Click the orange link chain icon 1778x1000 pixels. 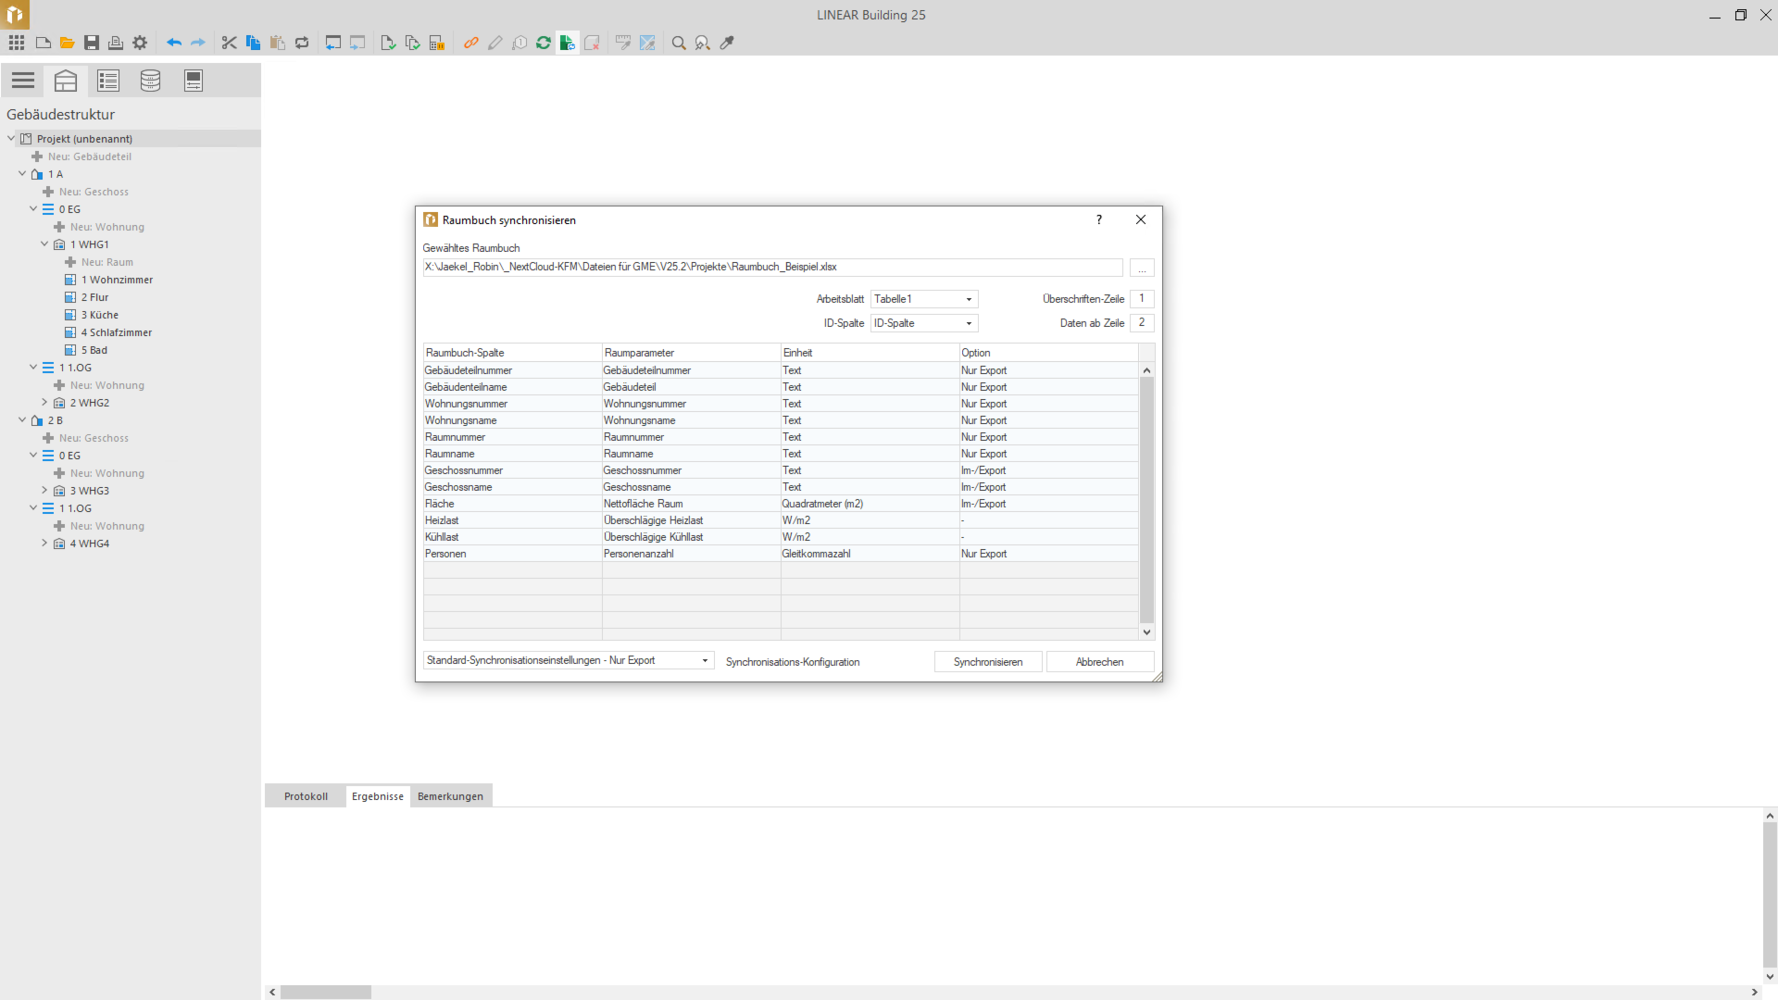471,43
